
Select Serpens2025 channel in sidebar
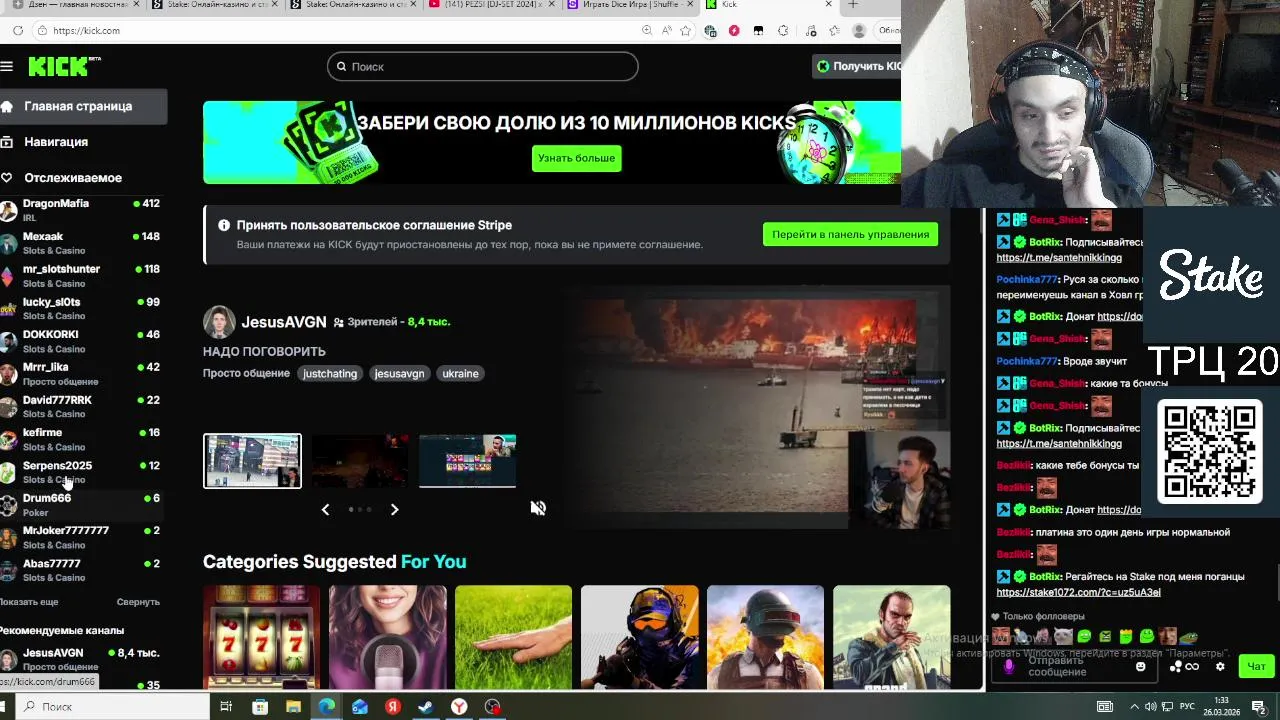(x=80, y=472)
